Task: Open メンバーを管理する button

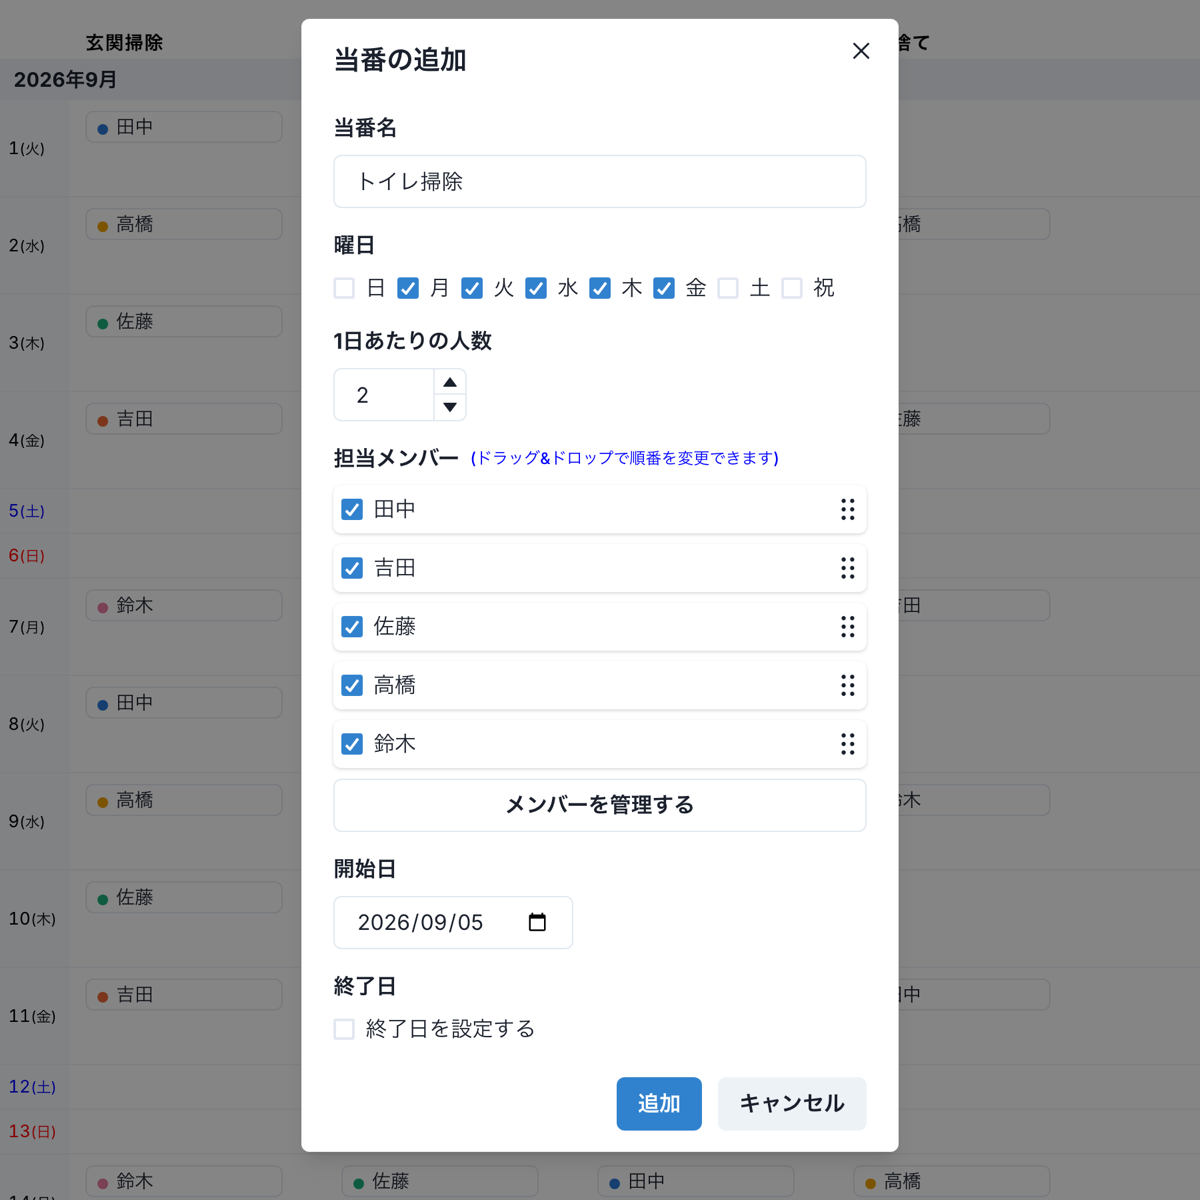Action: pyautogui.click(x=600, y=805)
